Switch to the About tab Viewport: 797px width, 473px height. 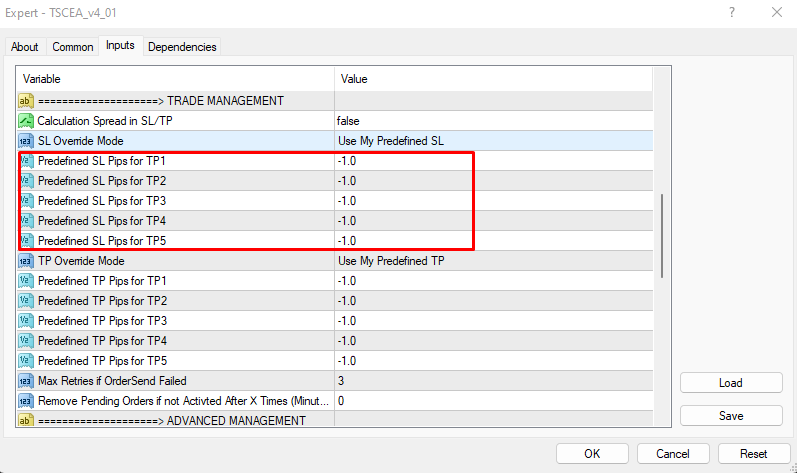tap(25, 47)
